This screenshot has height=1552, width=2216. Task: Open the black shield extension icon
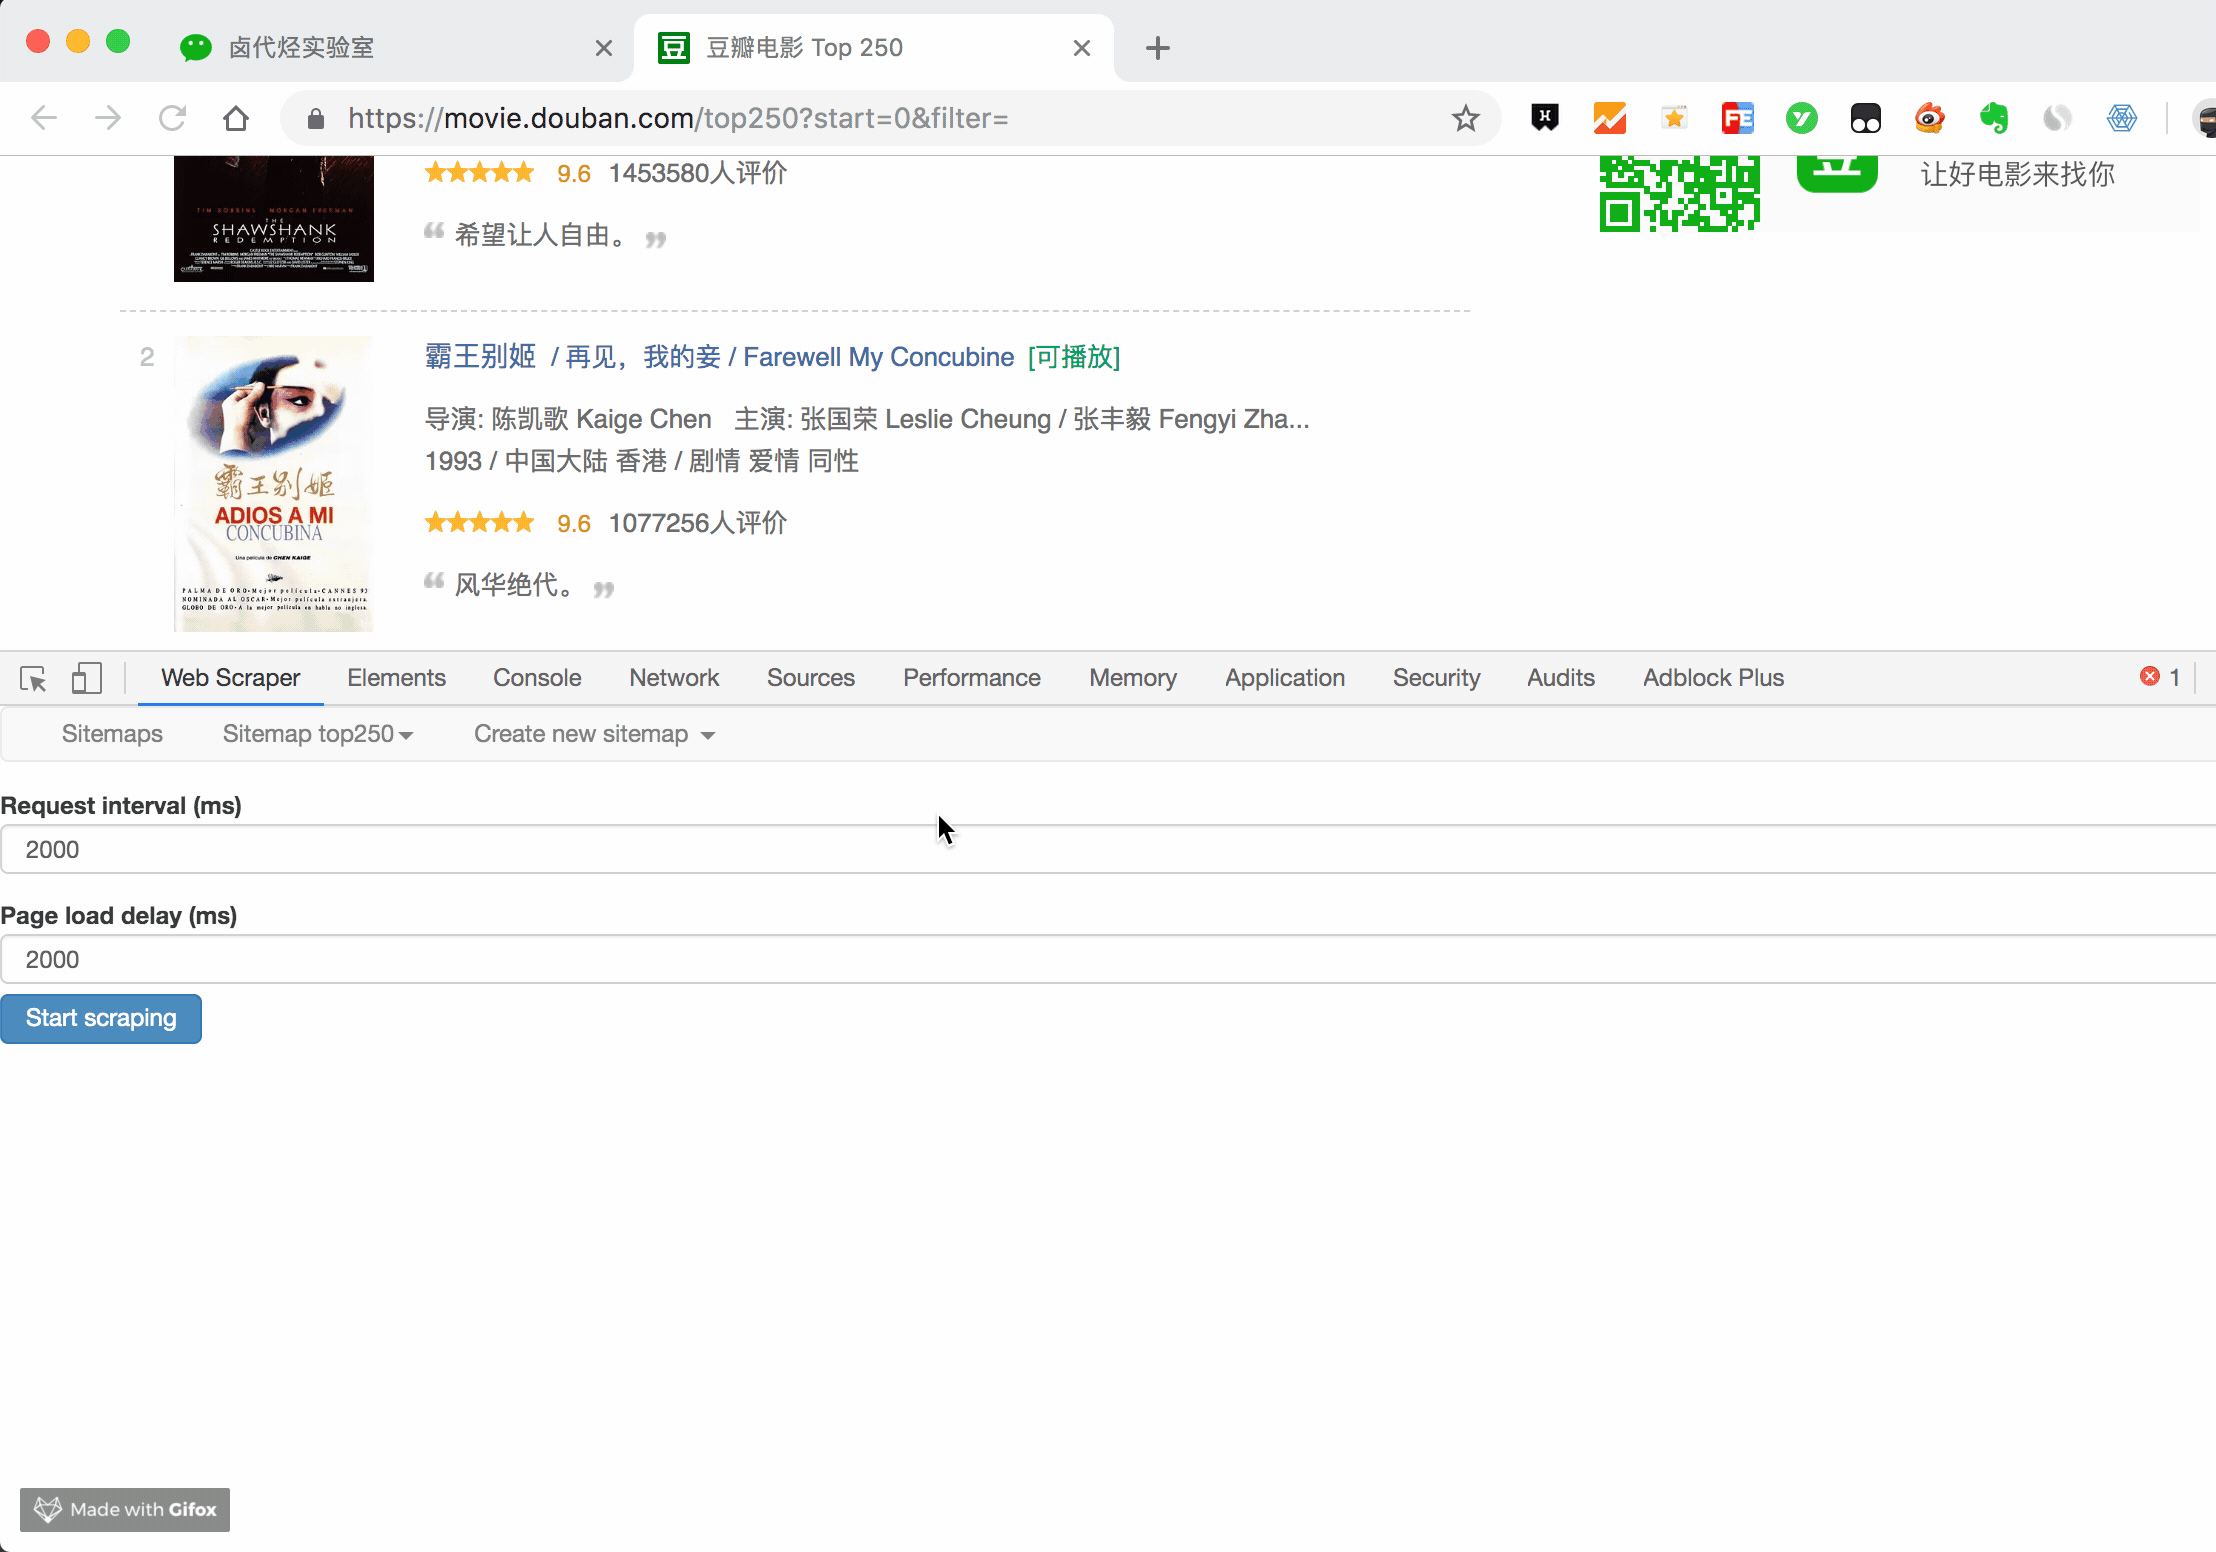tap(1545, 118)
